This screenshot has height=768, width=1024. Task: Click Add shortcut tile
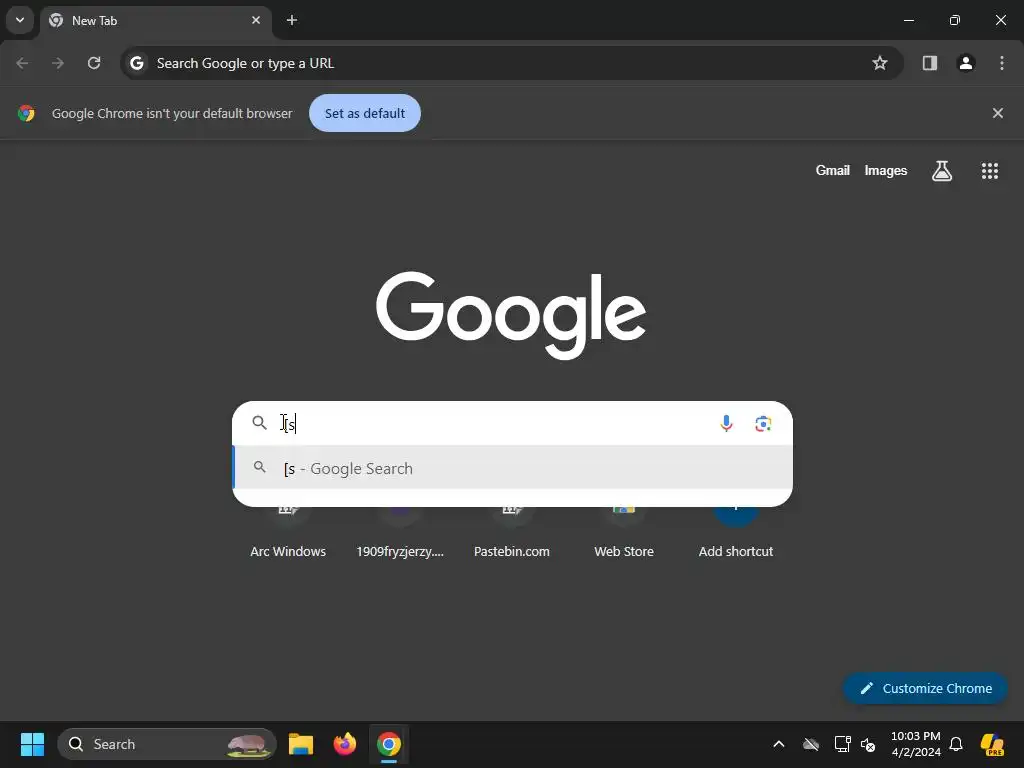click(x=735, y=533)
